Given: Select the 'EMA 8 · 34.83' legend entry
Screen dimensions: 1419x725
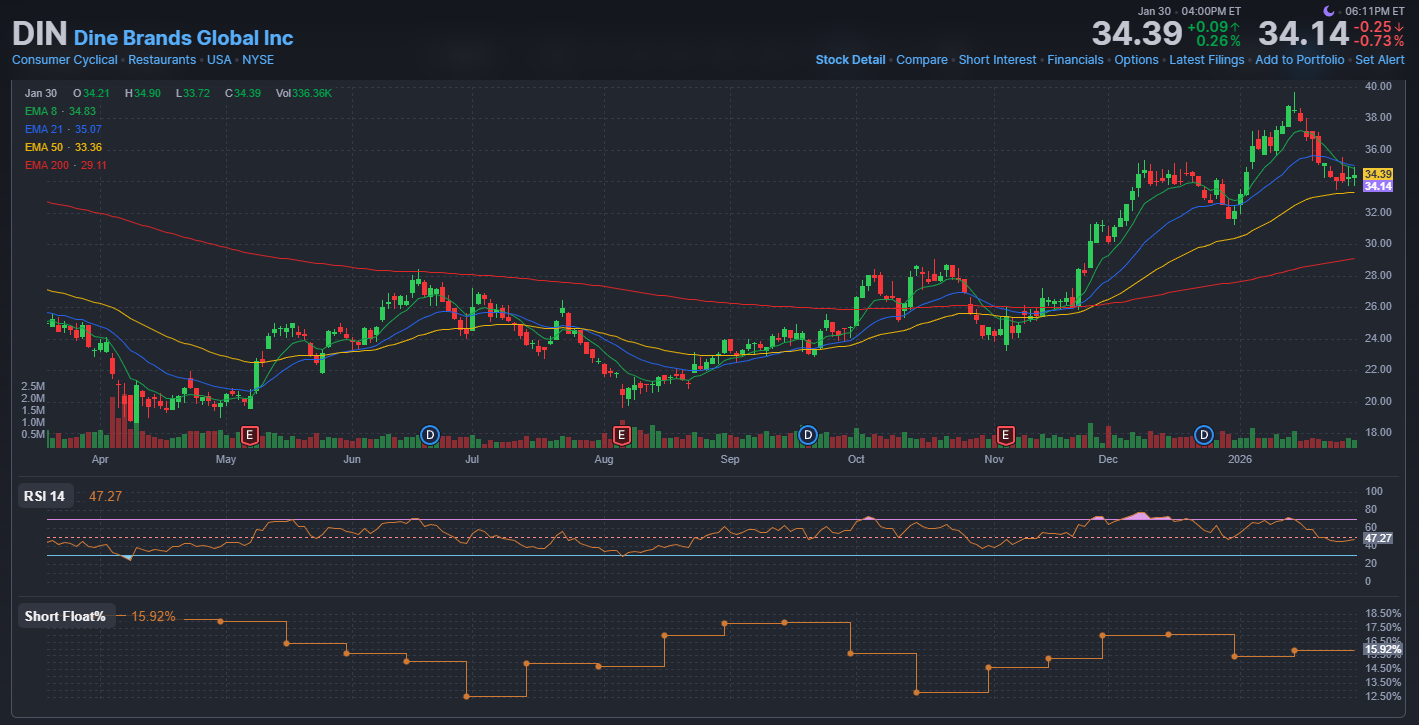Looking at the screenshot, I should pos(60,111).
